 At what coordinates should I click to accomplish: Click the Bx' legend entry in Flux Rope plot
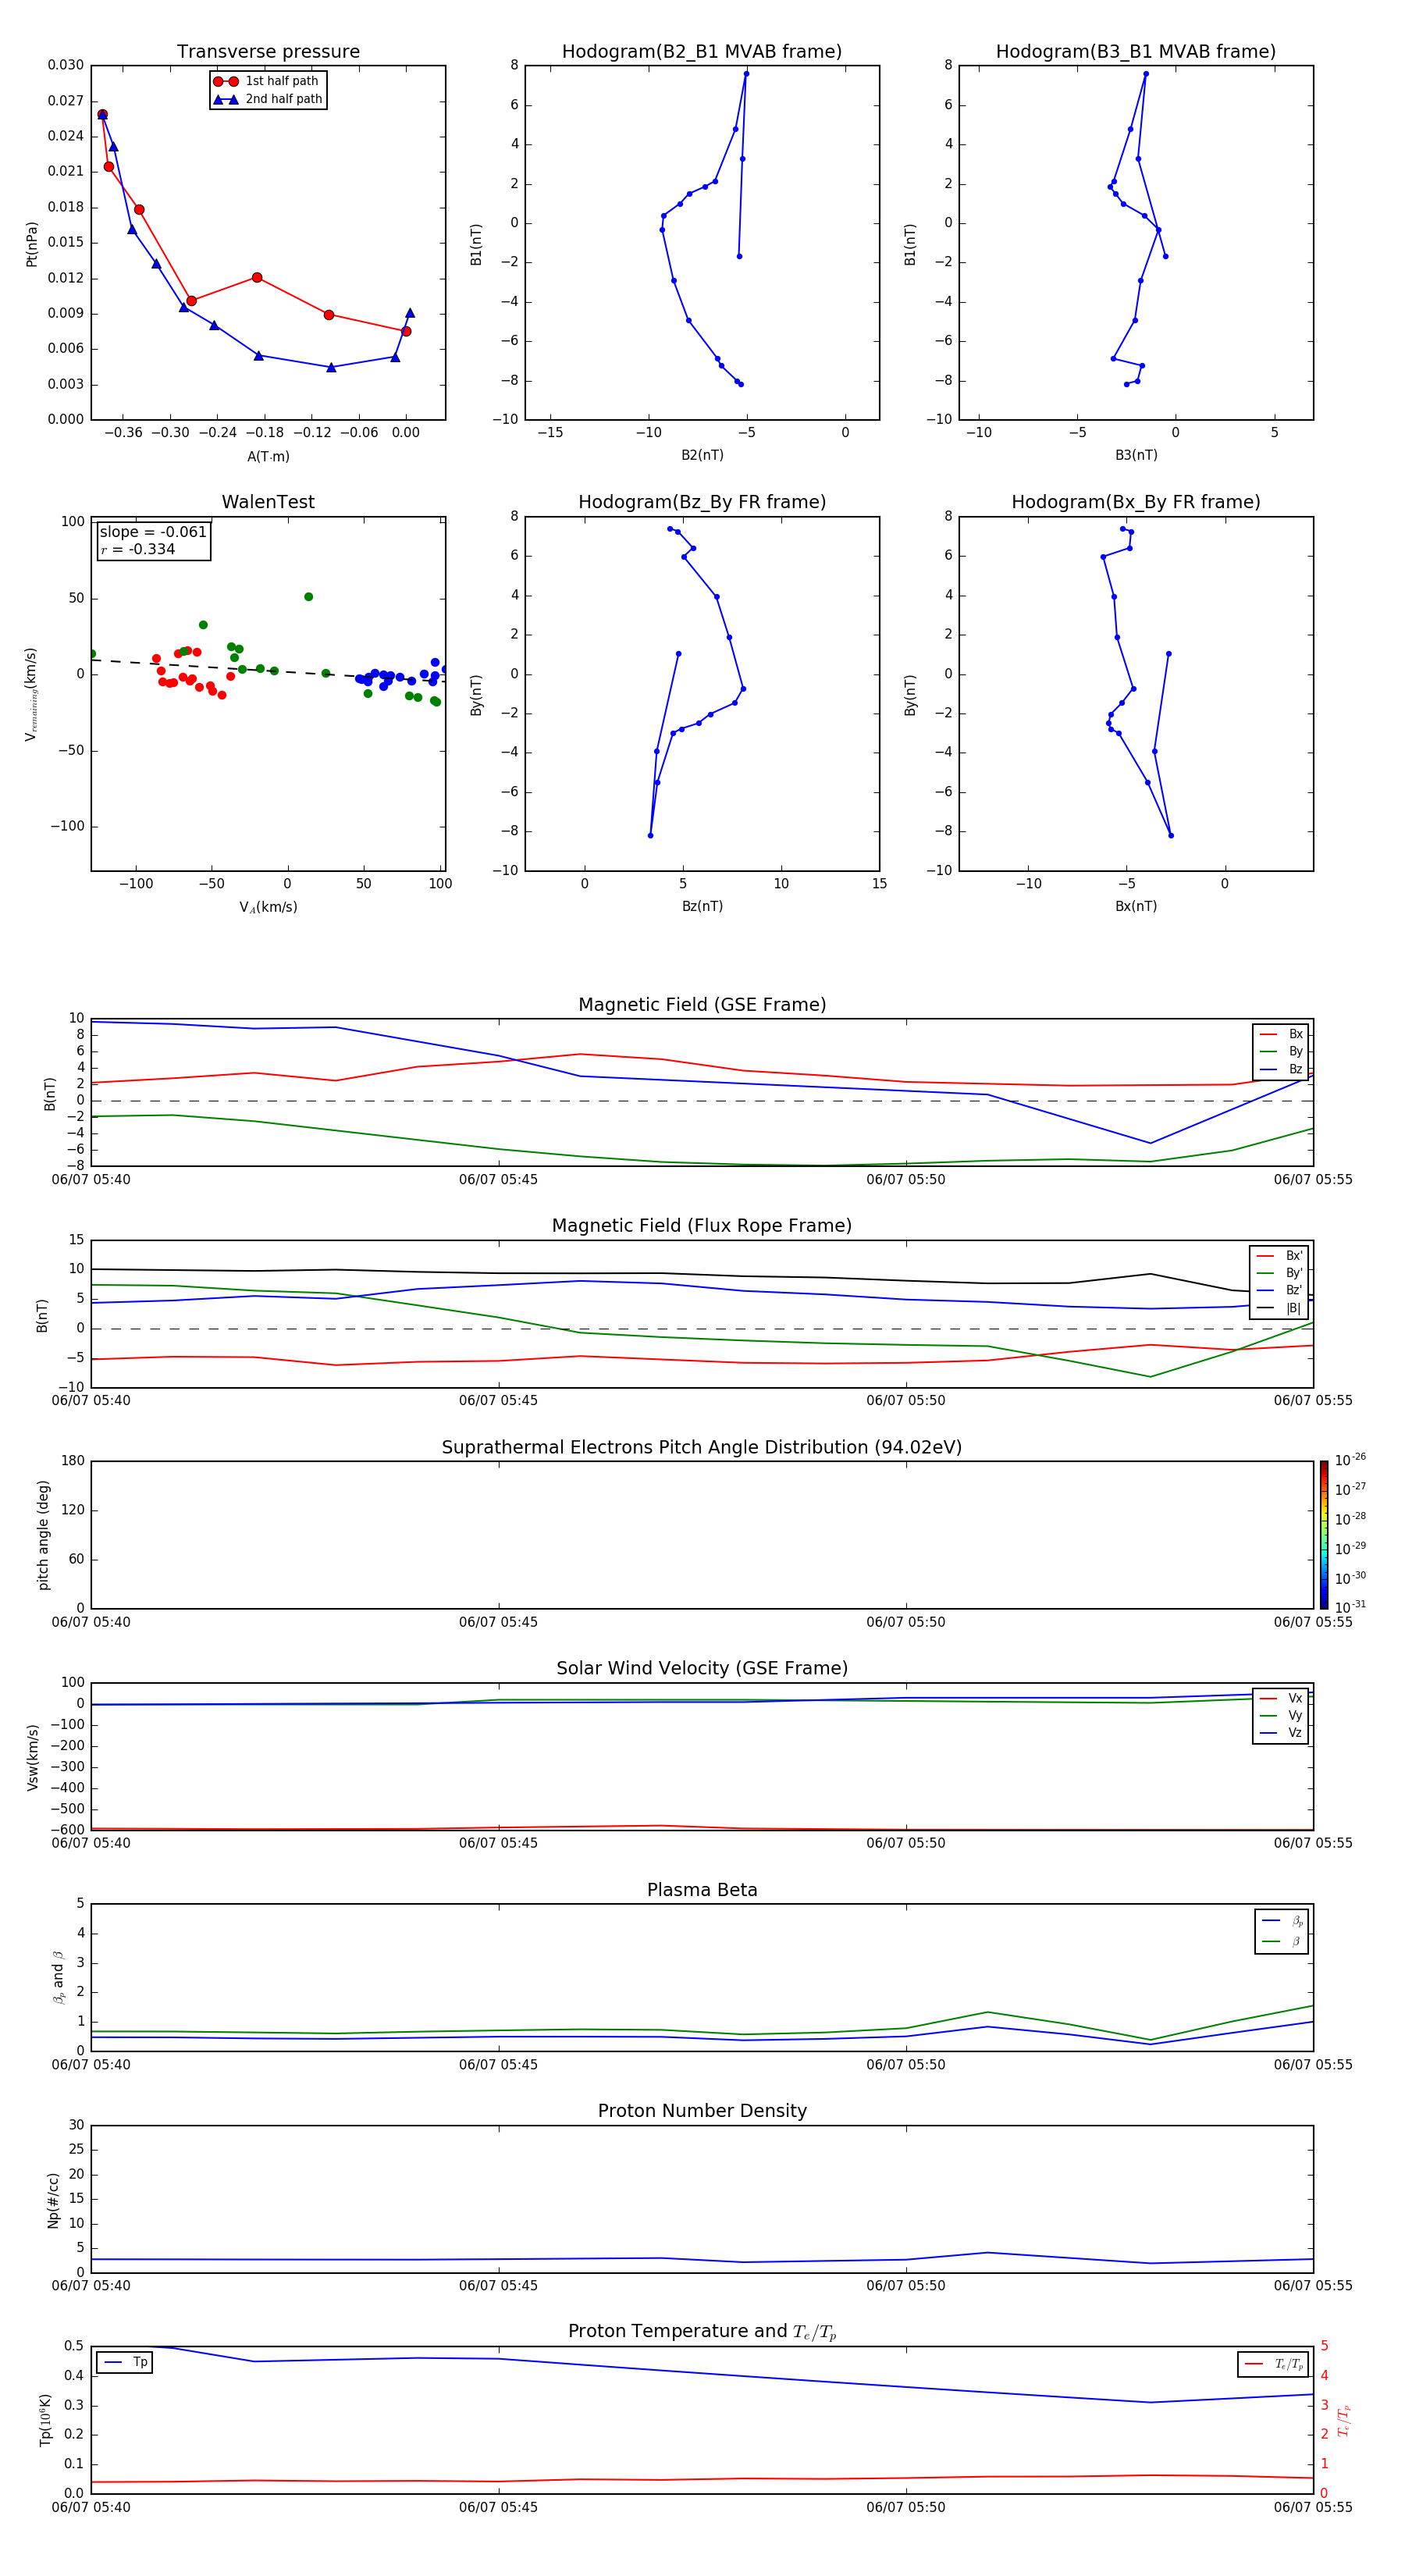(1279, 1256)
